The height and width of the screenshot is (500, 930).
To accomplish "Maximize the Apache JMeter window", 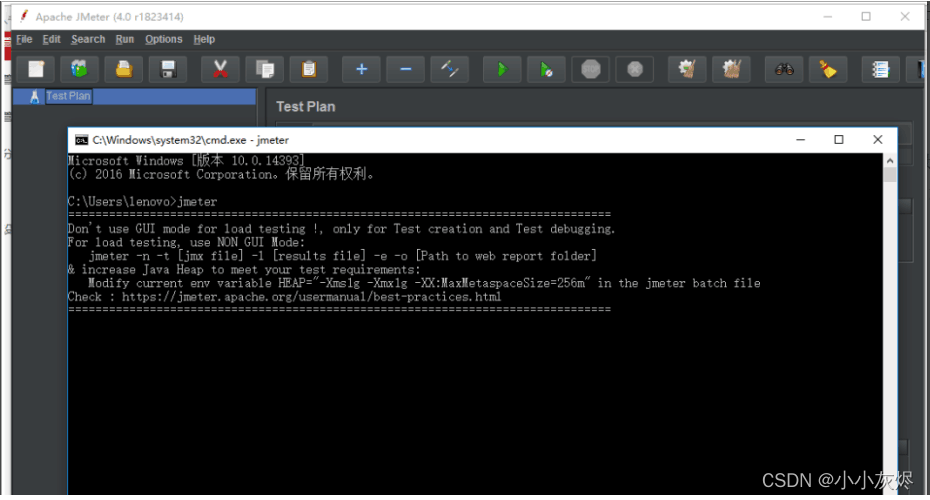I will pos(866,17).
